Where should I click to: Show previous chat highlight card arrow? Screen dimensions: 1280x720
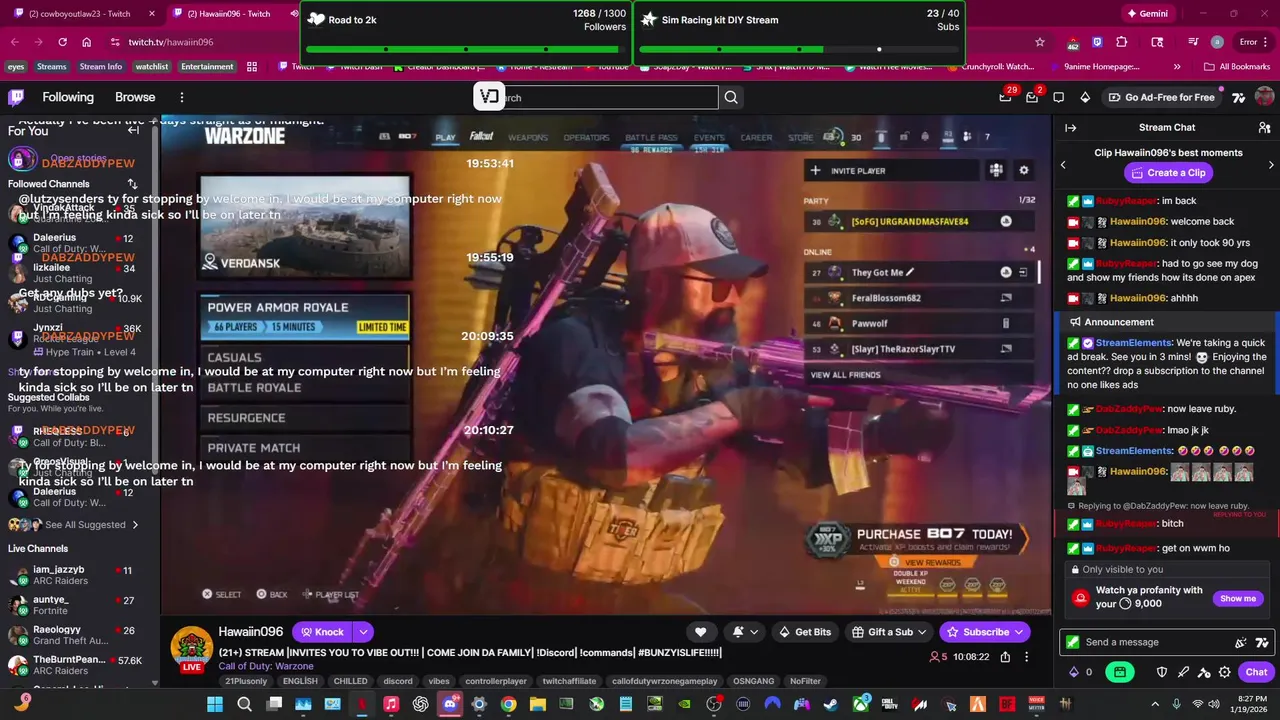1063,164
